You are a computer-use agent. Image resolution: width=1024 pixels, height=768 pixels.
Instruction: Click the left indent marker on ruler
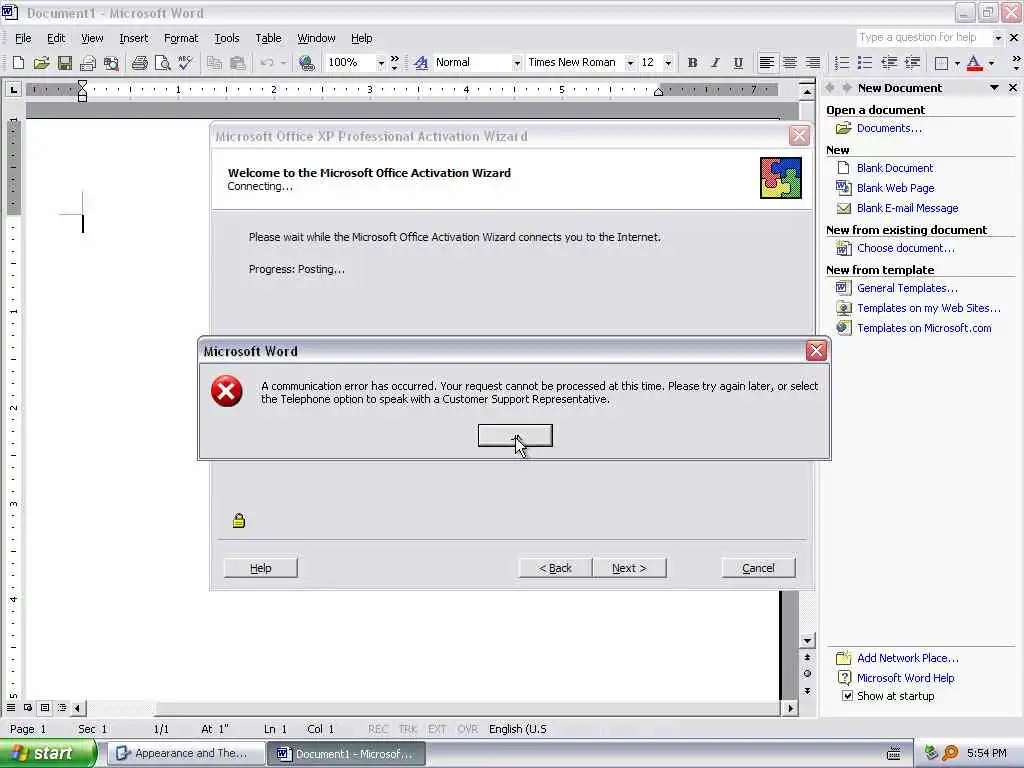coord(82,95)
